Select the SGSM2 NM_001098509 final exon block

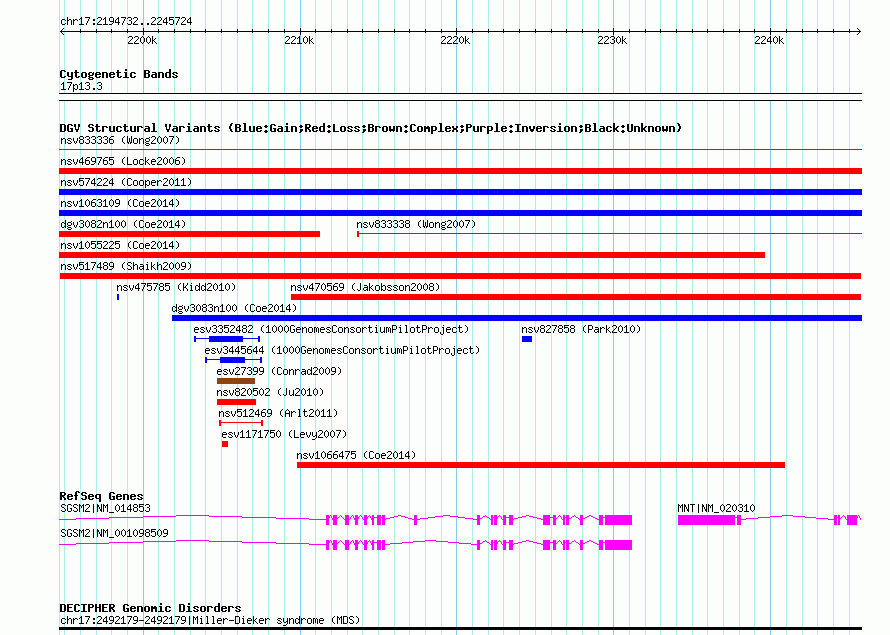(x=618, y=545)
